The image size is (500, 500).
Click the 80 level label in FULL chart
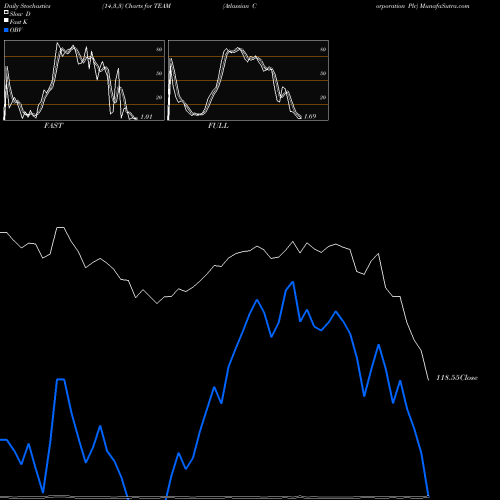[x=323, y=50]
